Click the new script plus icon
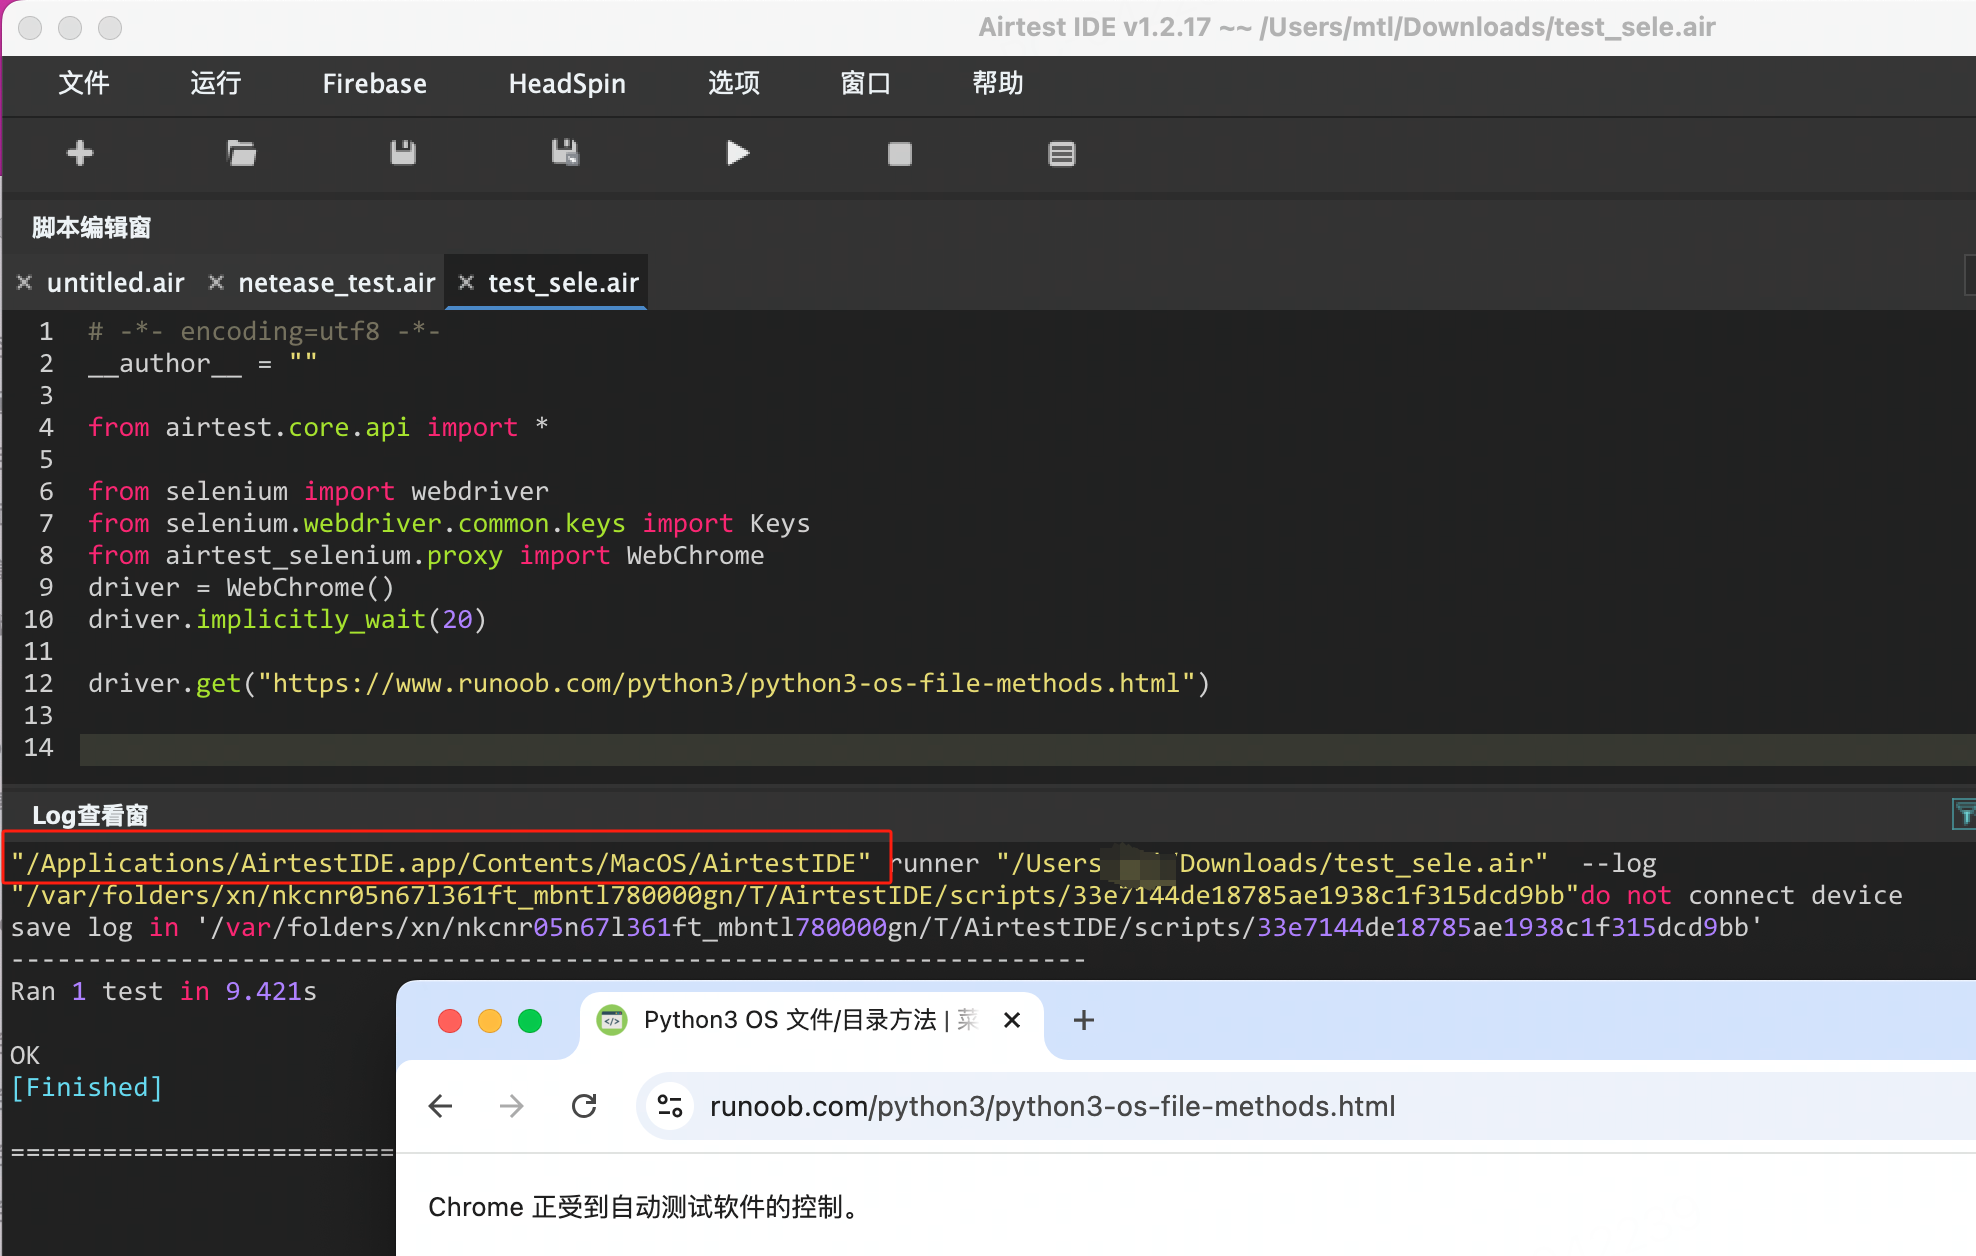 pyautogui.click(x=80, y=153)
